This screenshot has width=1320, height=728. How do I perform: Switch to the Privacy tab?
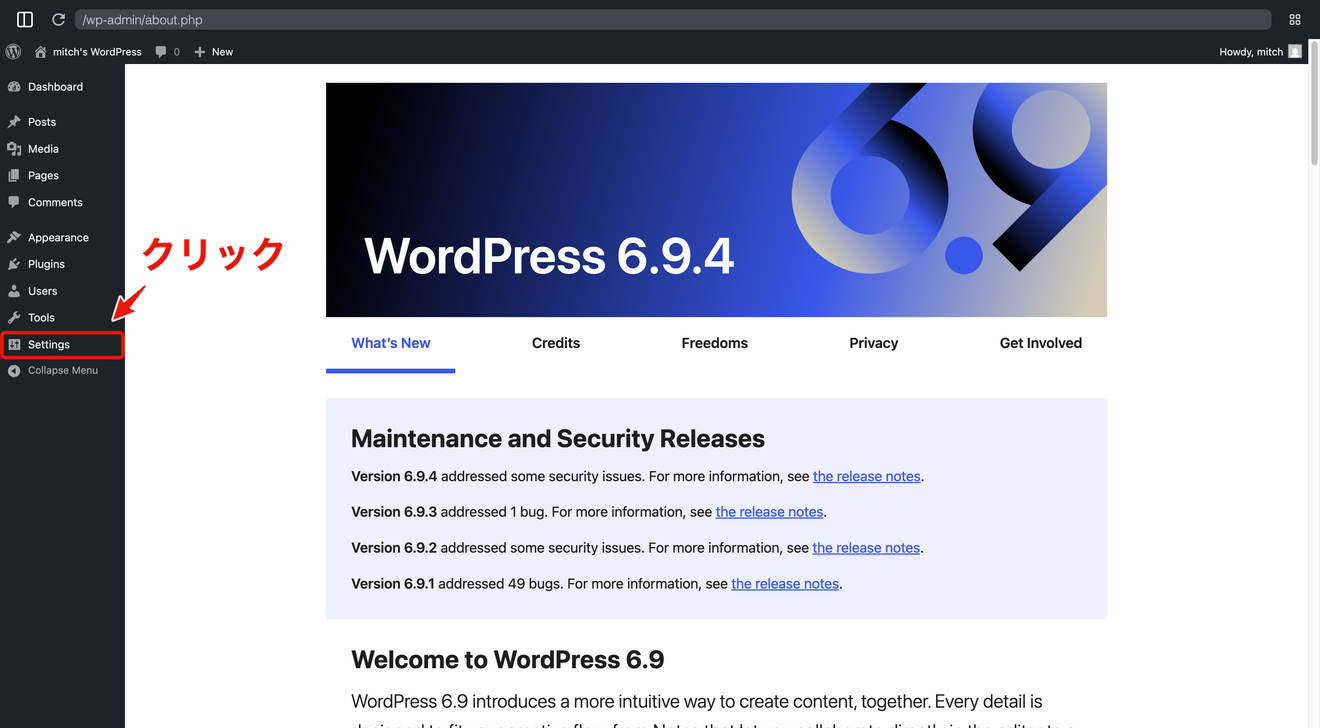click(x=874, y=343)
